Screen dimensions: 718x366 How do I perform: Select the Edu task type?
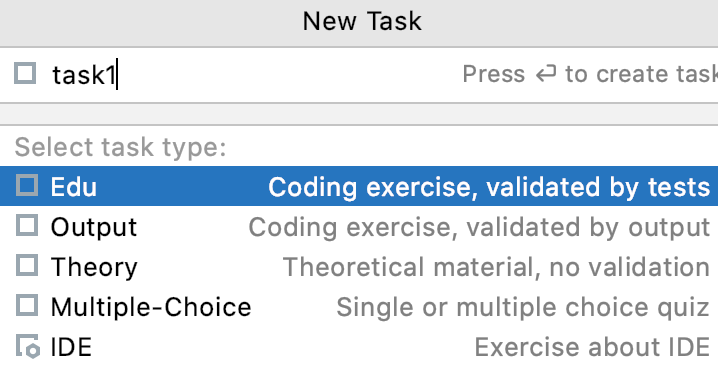(x=359, y=186)
